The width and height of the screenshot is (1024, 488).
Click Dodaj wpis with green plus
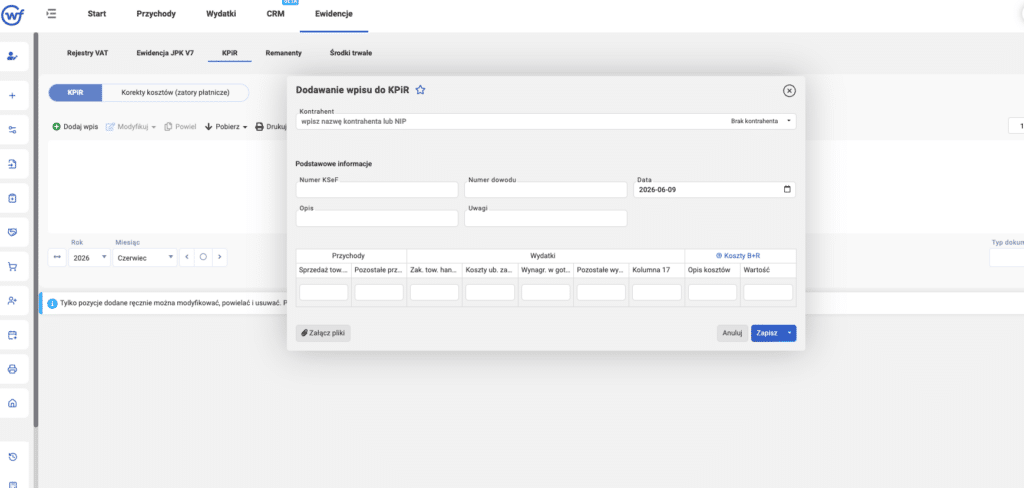(75, 127)
